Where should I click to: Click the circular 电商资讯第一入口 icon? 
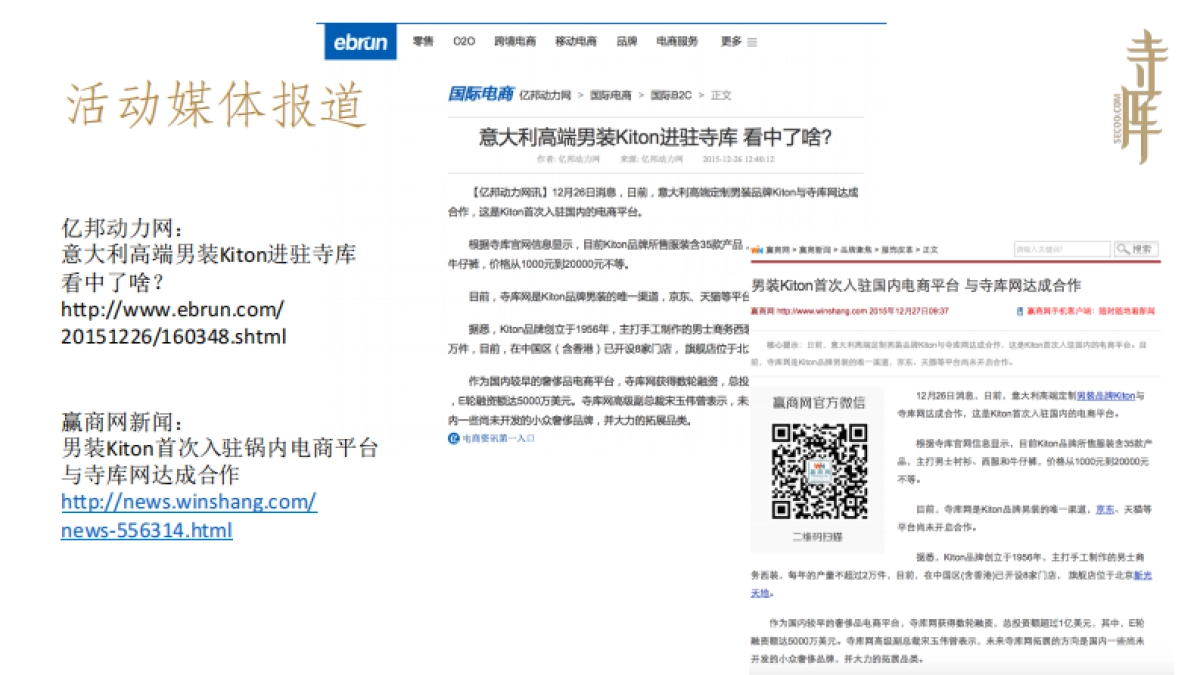click(454, 438)
